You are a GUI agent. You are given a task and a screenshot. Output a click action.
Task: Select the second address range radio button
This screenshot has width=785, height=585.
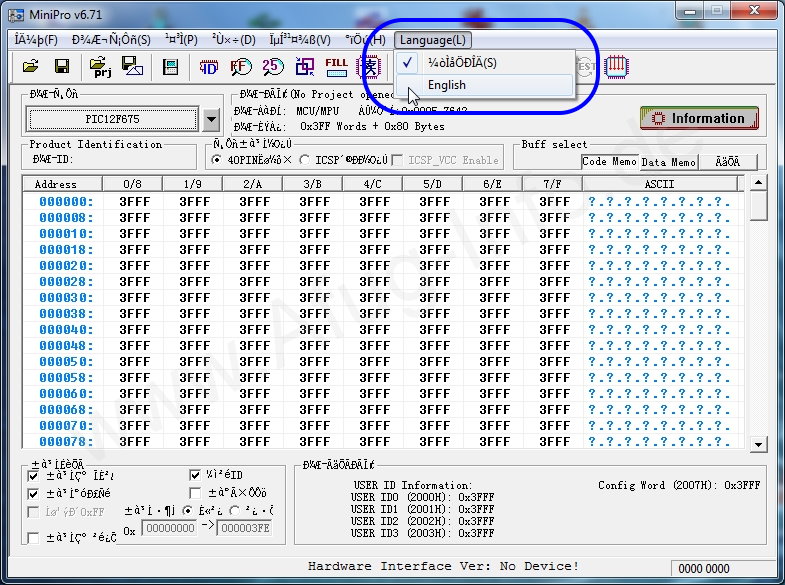[234, 511]
